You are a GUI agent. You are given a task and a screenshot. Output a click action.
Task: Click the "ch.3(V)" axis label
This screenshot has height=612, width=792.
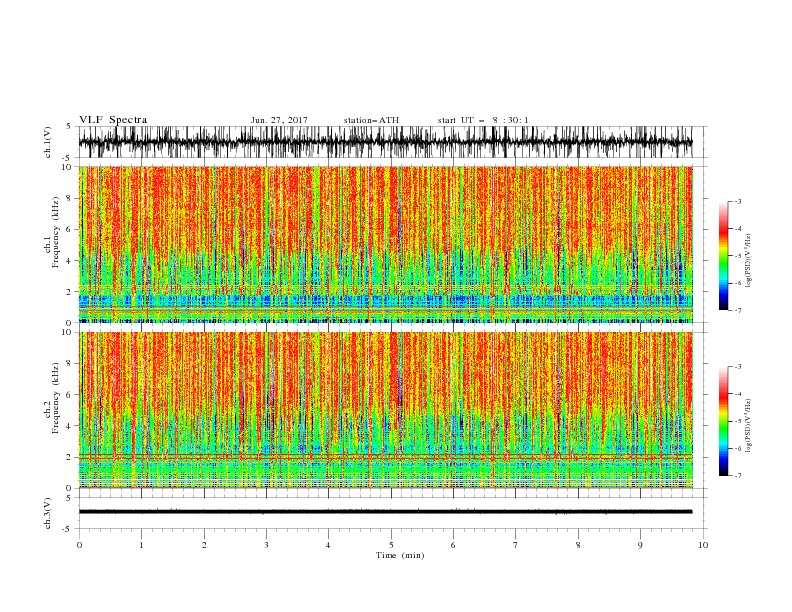pyautogui.click(x=48, y=513)
